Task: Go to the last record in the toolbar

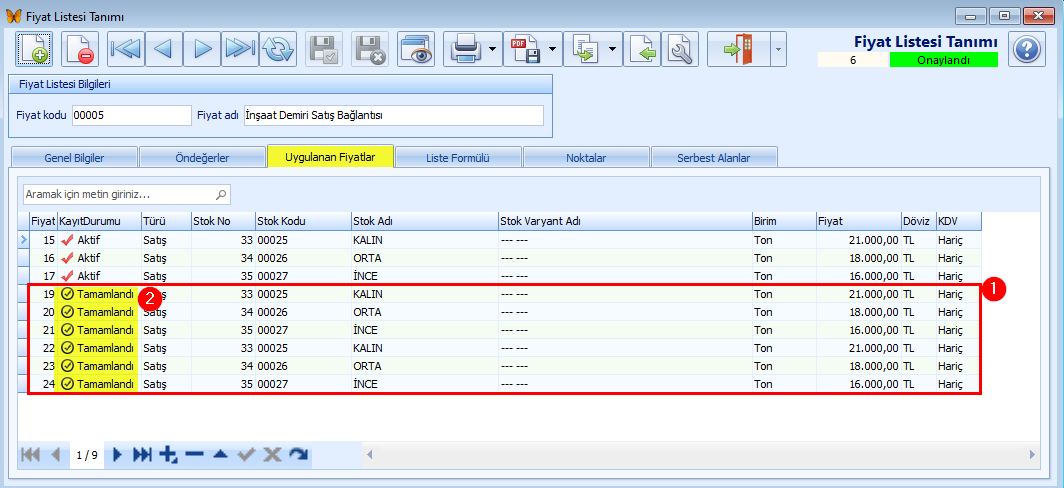Action: (x=240, y=49)
